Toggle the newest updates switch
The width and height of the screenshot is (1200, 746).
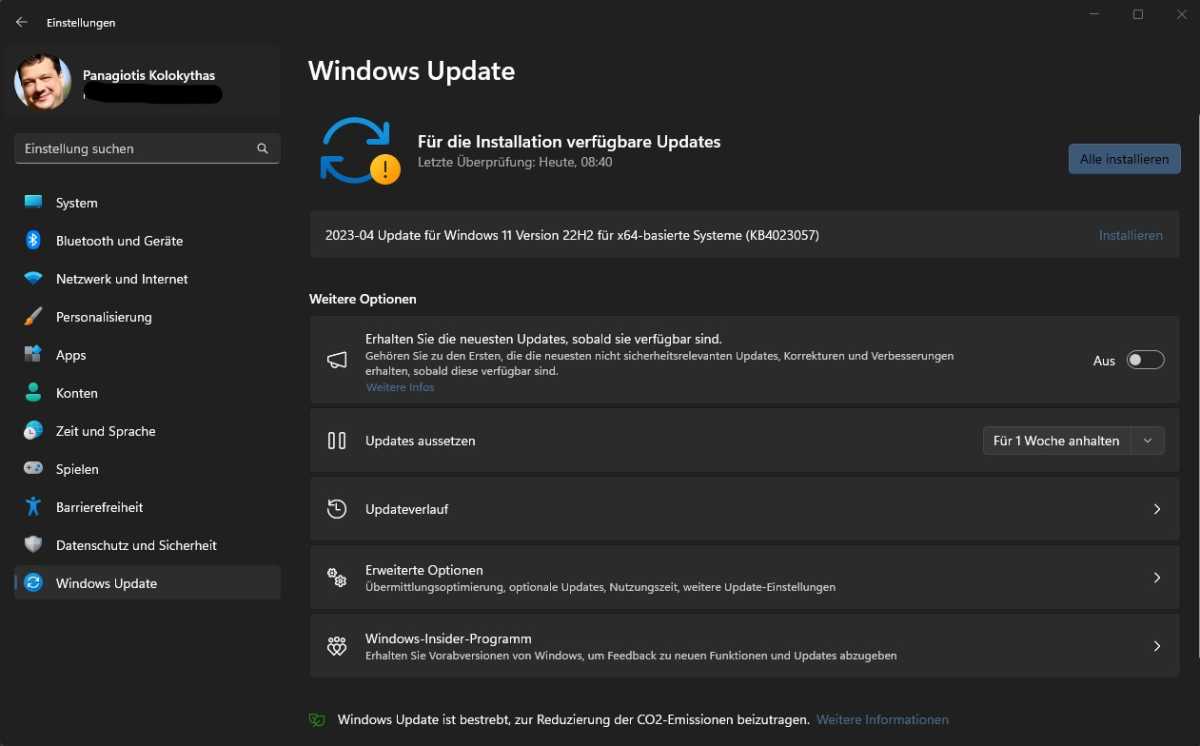pos(1145,360)
